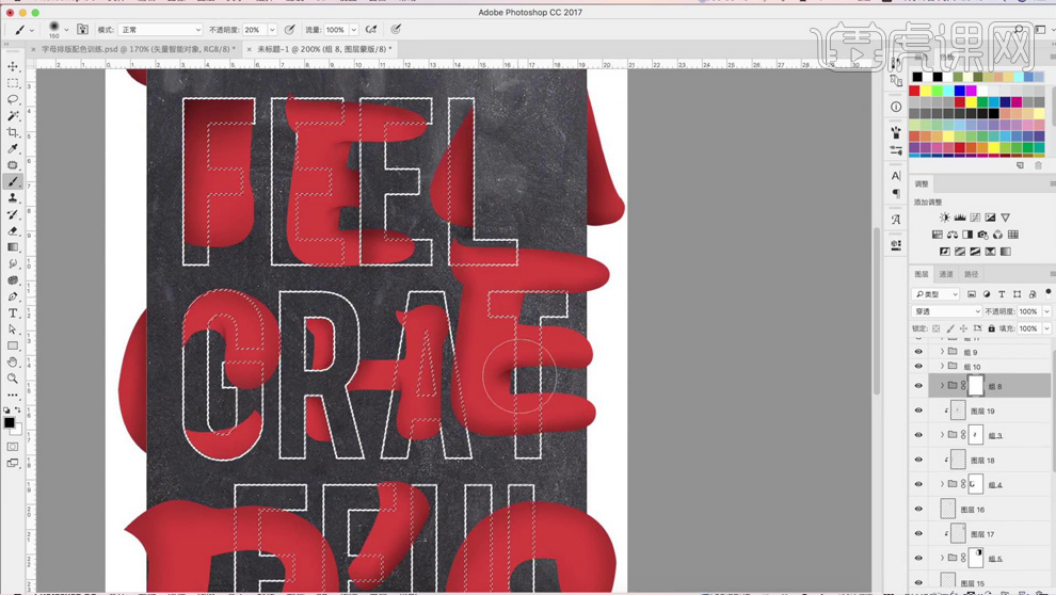This screenshot has width=1056, height=596.
Task: Select the Gradient tool
Action: pos(13,247)
